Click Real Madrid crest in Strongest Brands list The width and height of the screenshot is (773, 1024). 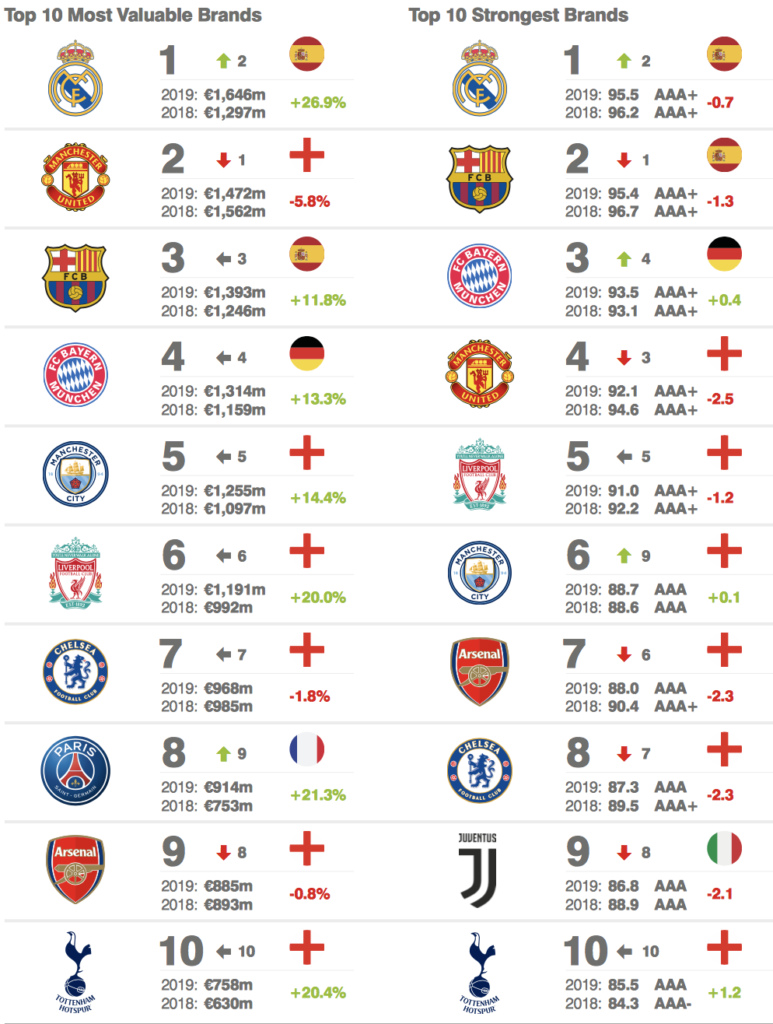pos(480,78)
